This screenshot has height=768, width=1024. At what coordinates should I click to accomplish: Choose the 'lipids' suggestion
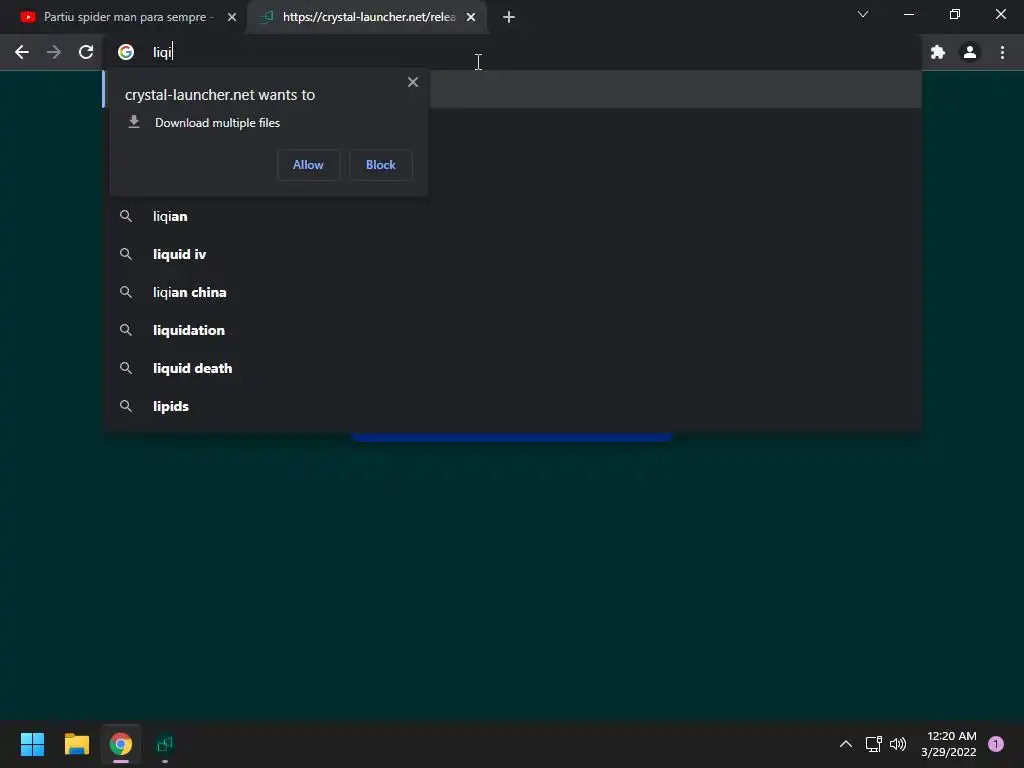click(512, 406)
